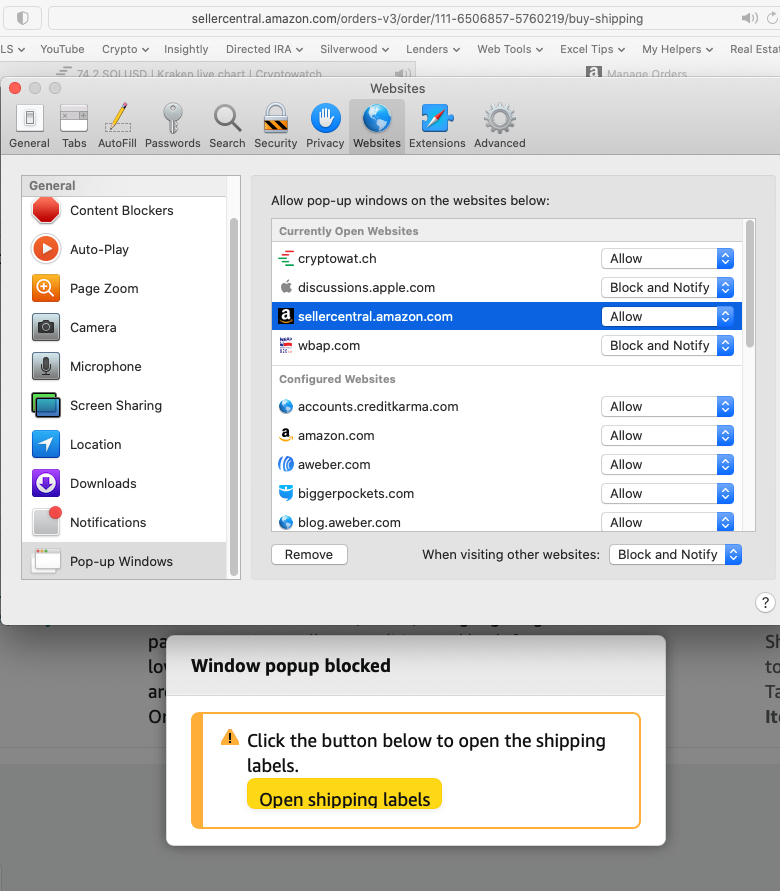This screenshot has height=891, width=780.
Task: Close the Websites preferences window
Action: [15, 88]
